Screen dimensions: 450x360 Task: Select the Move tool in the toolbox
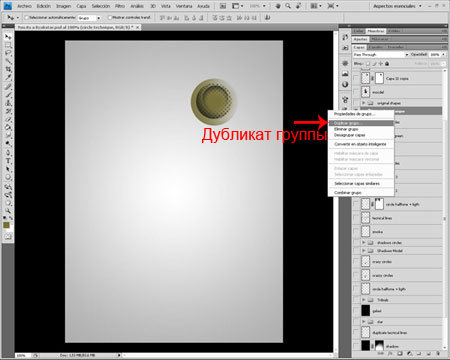pos(8,37)
